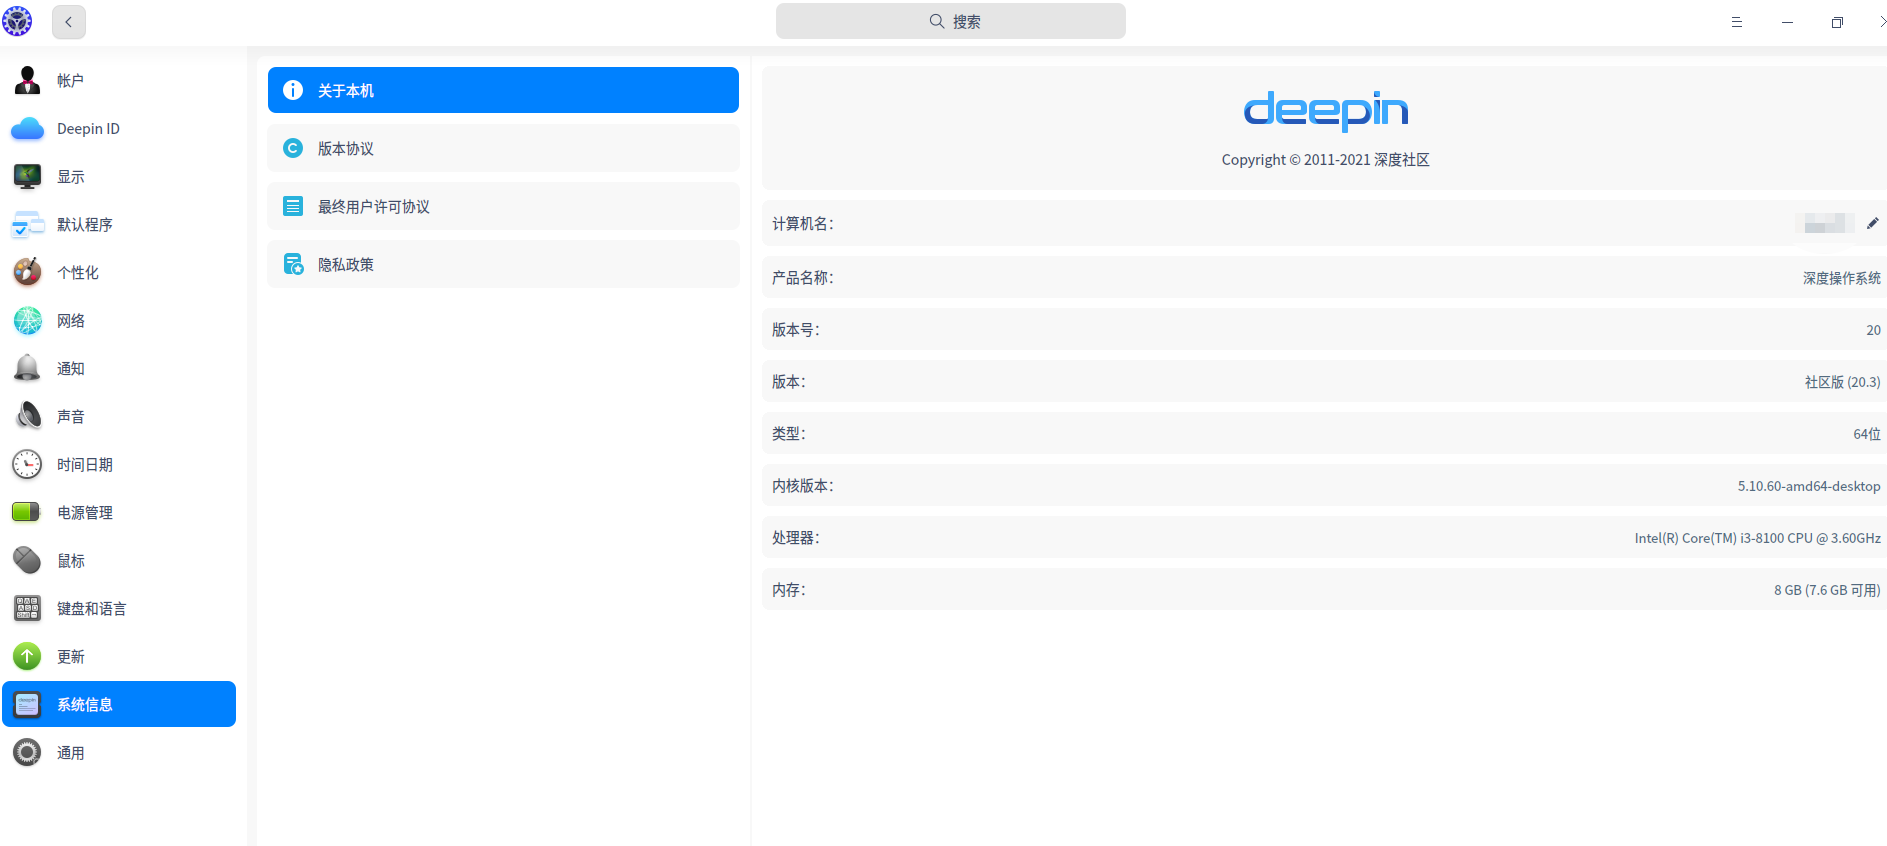Select 通知 in the sidebar
Screen dimensions: 1887x846
119,368
